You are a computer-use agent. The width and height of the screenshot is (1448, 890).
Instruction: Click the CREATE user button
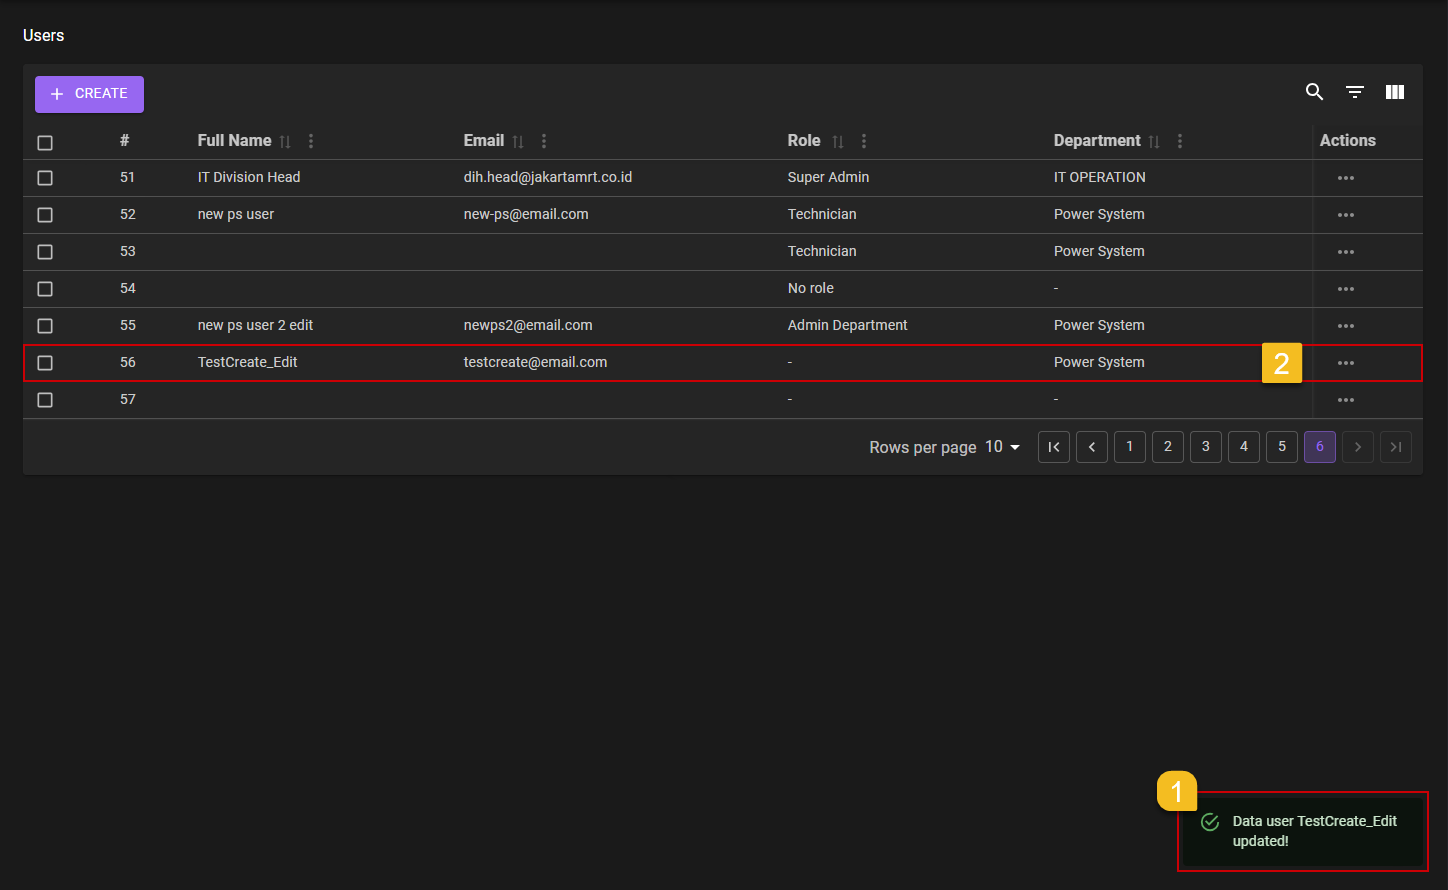pyautogui.click(x=89, y=94)
